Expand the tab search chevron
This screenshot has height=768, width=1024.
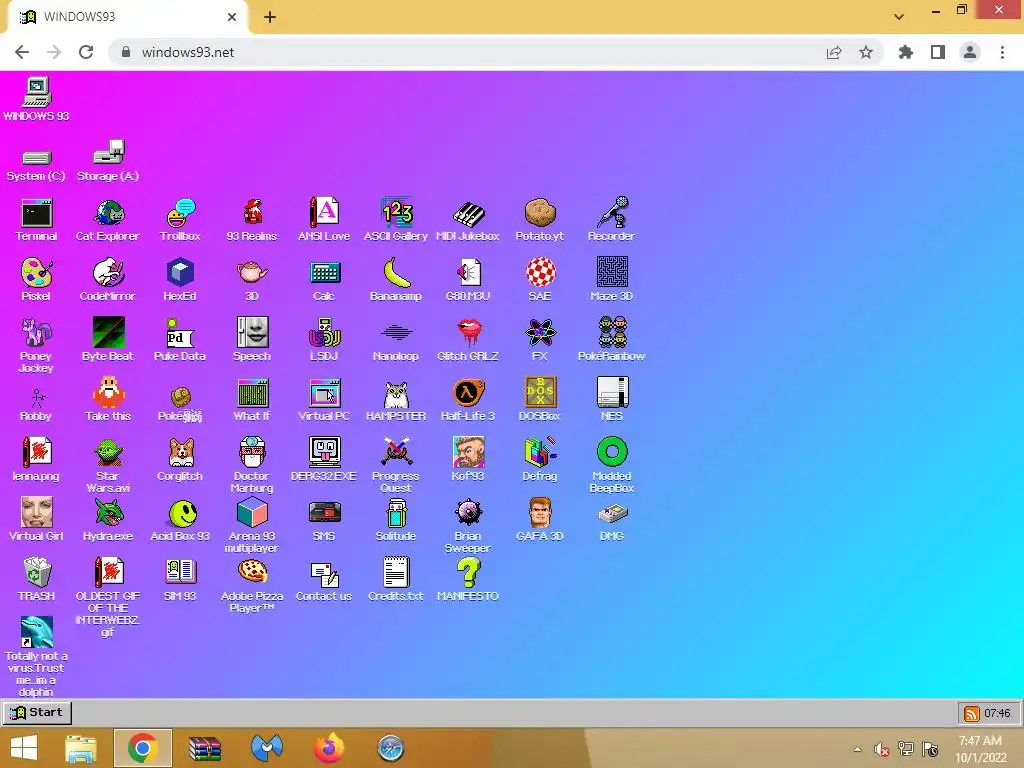click(x=899, y=17)
